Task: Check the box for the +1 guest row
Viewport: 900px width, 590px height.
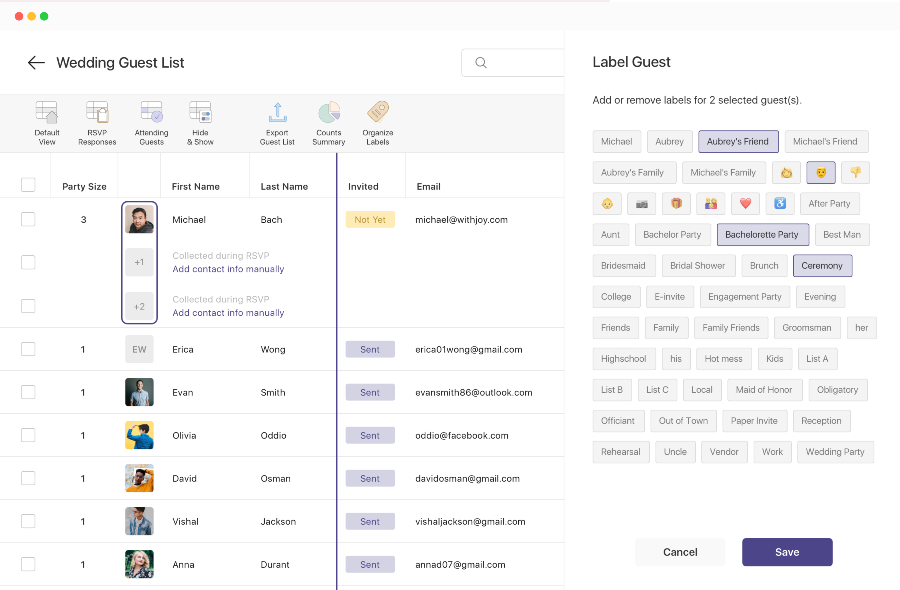Action: pos(28,262)
